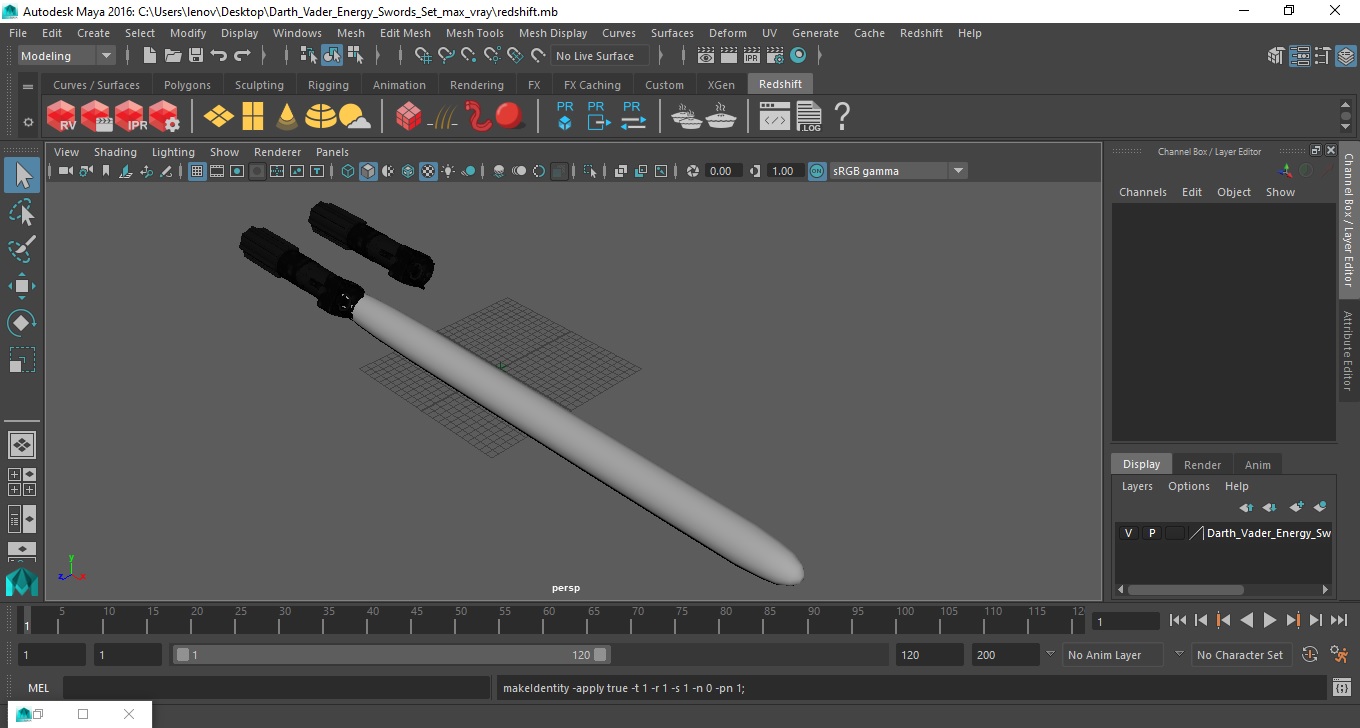The height and width of the screenshot is (728, 1360).
Task: Click the Render Settings clapper icon
Action: click(774, 56)
